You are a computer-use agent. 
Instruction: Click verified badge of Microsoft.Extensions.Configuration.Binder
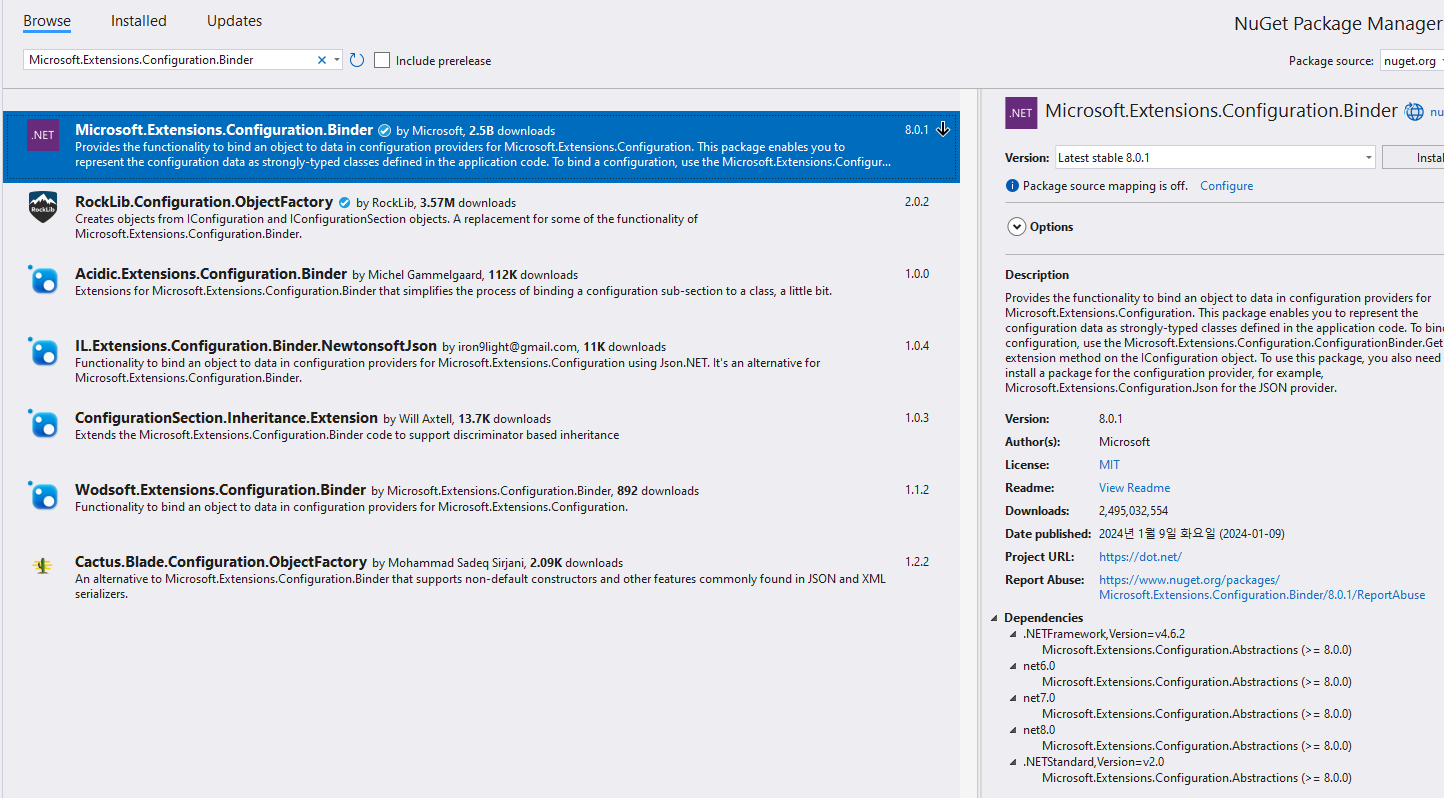(384, 130)
